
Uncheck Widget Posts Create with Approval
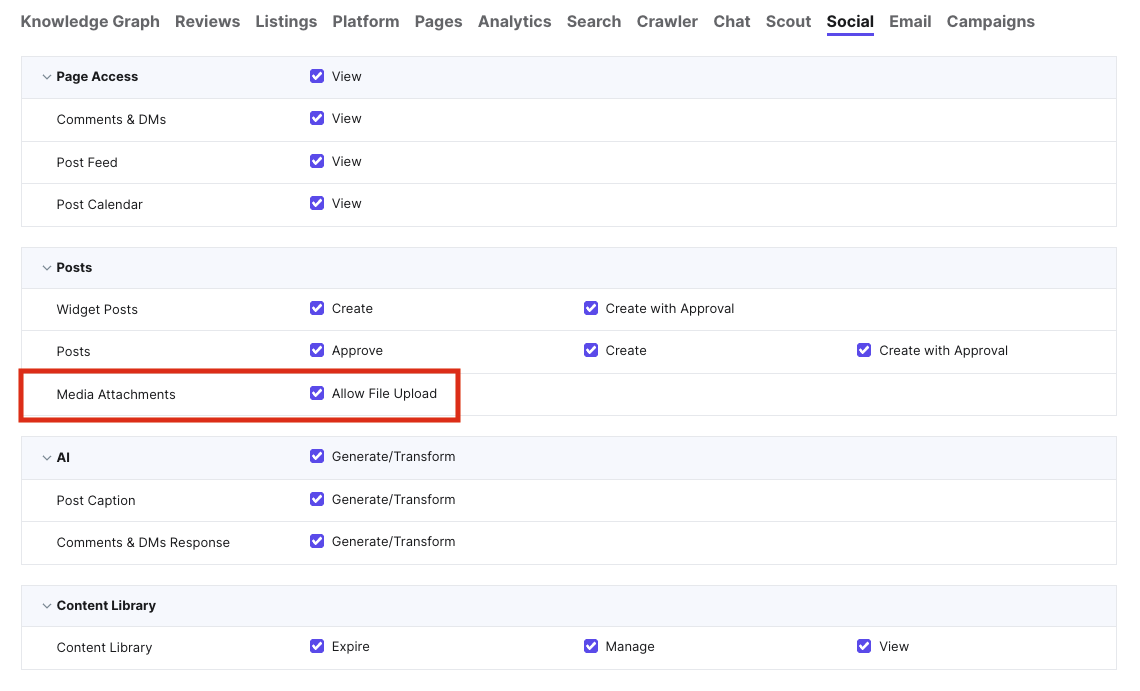pos(591,308)
